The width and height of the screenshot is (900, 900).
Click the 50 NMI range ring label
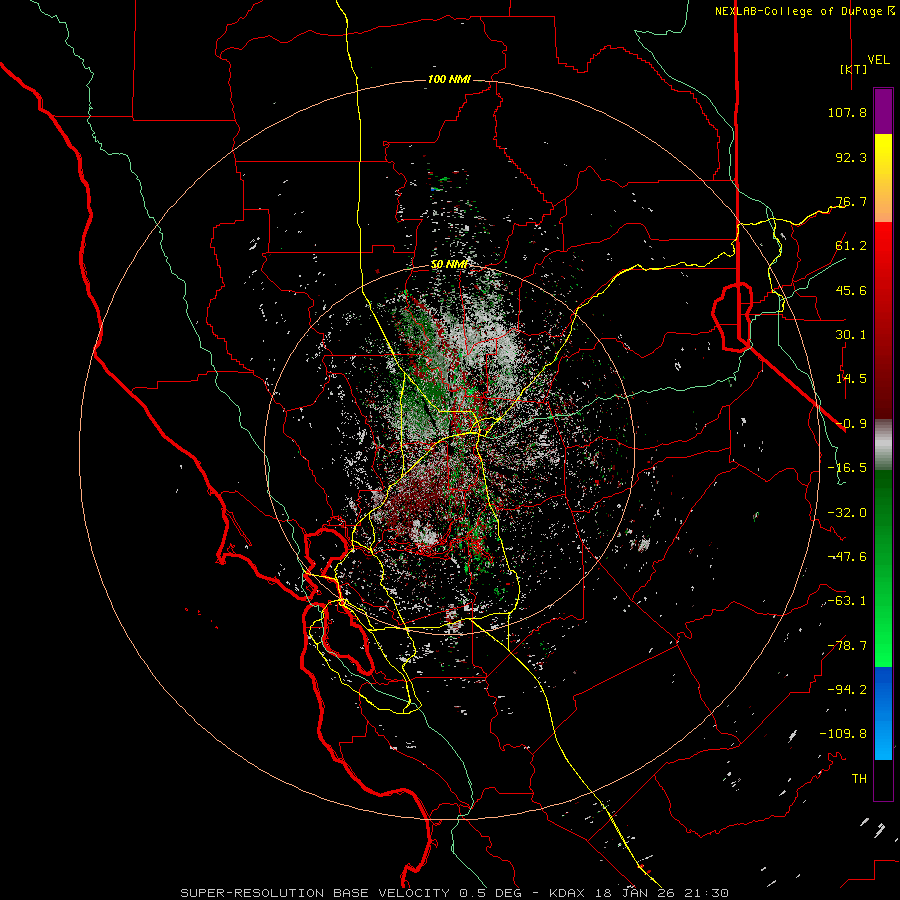[x=449, y=265]
